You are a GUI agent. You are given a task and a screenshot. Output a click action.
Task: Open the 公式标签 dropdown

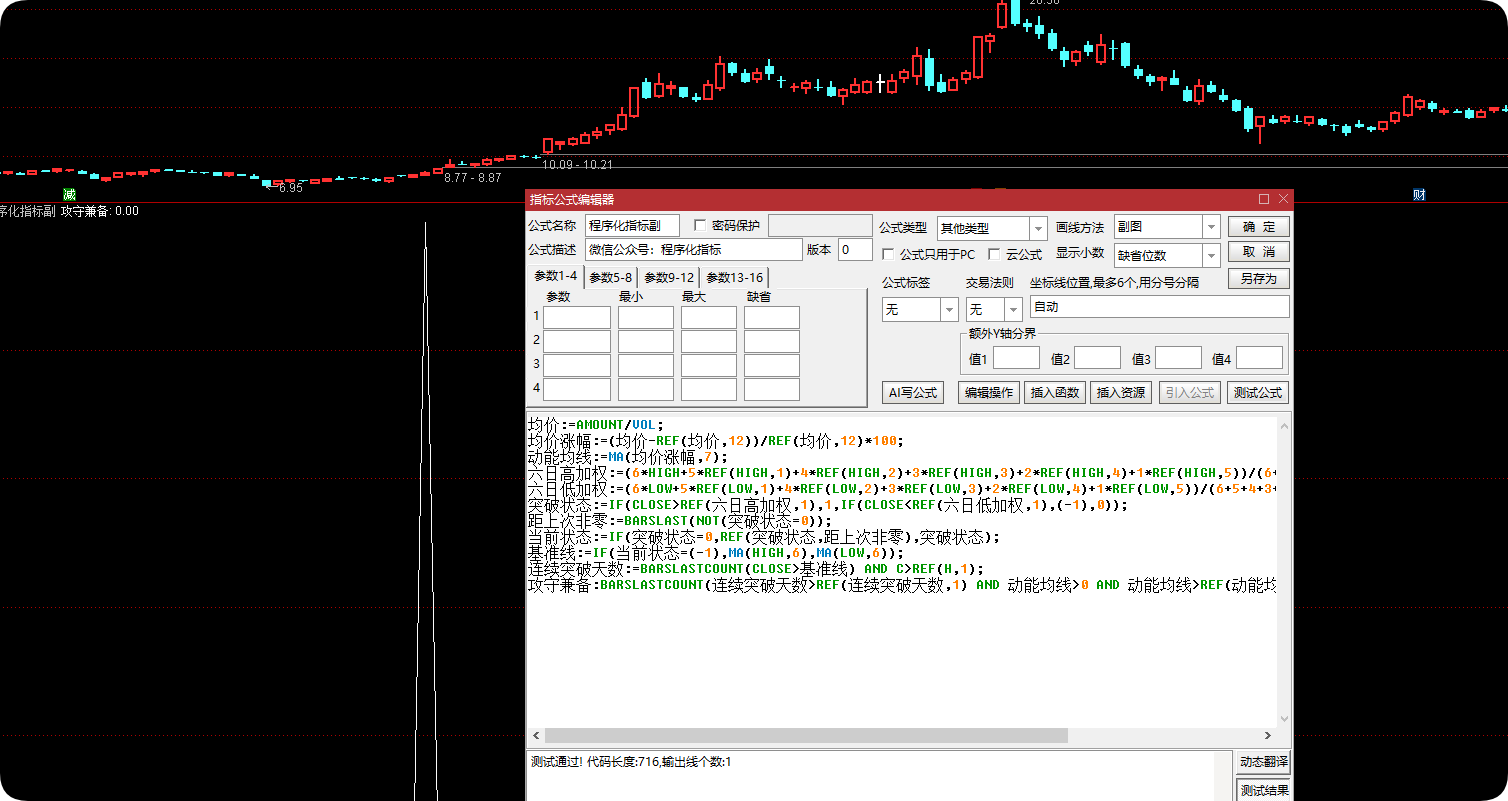coord(950,310)
